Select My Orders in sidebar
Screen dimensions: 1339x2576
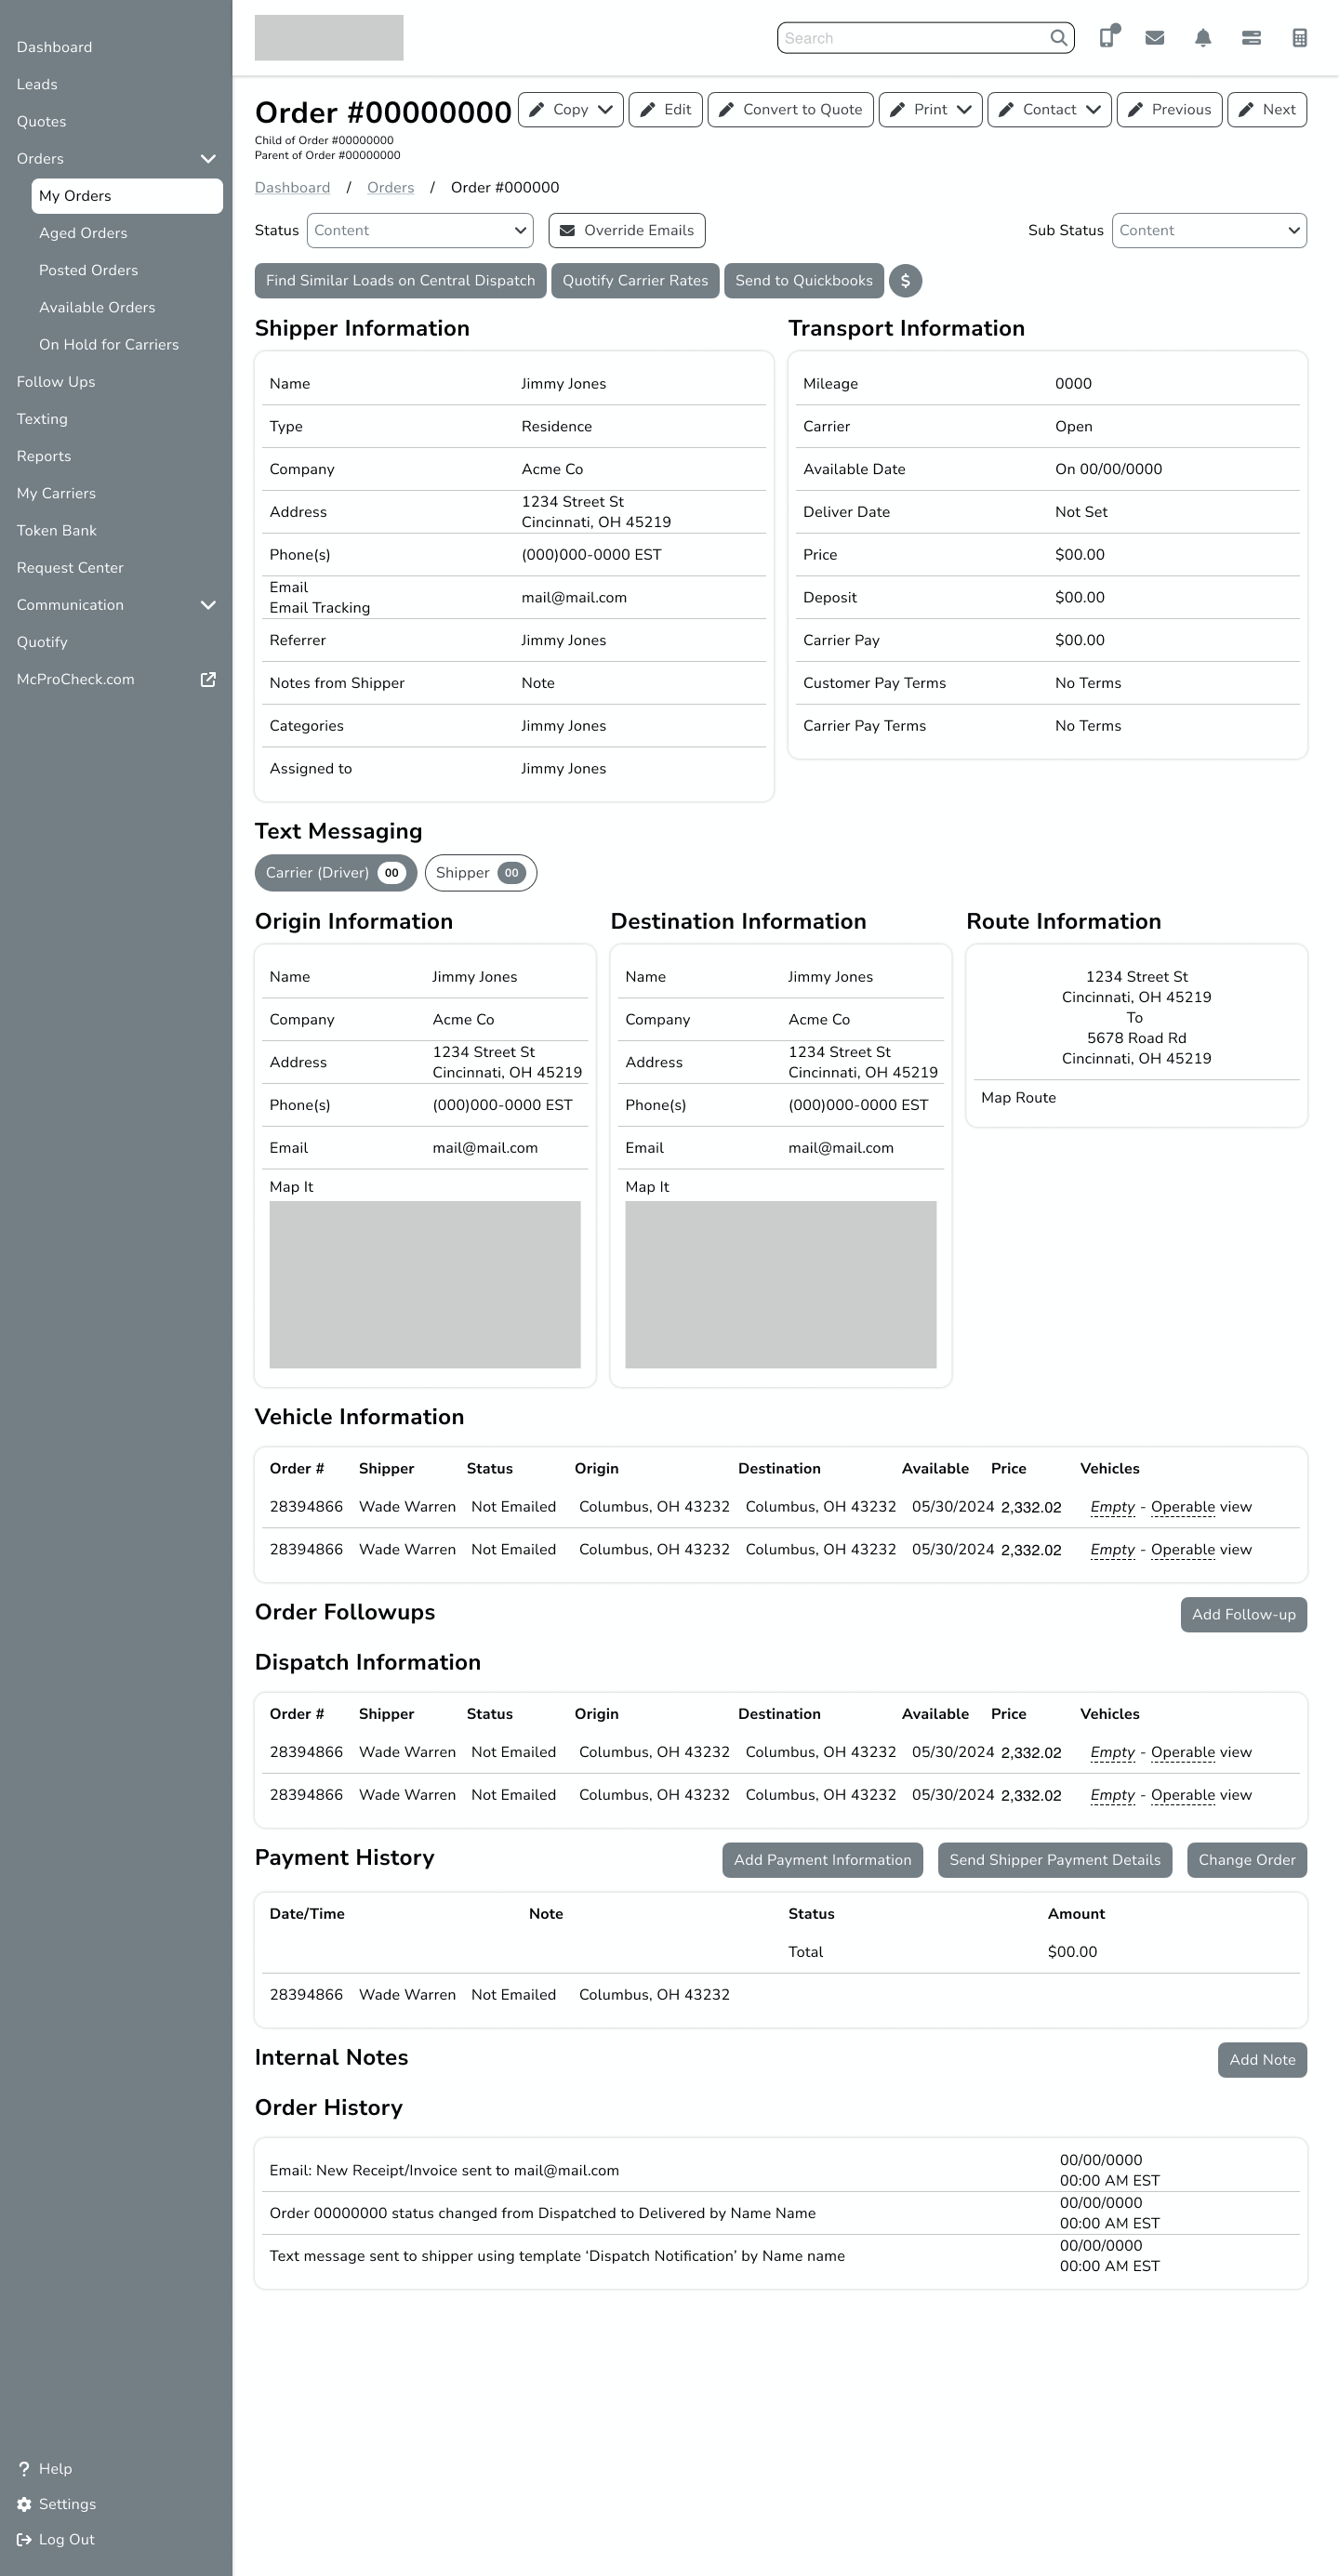(127, 196)
